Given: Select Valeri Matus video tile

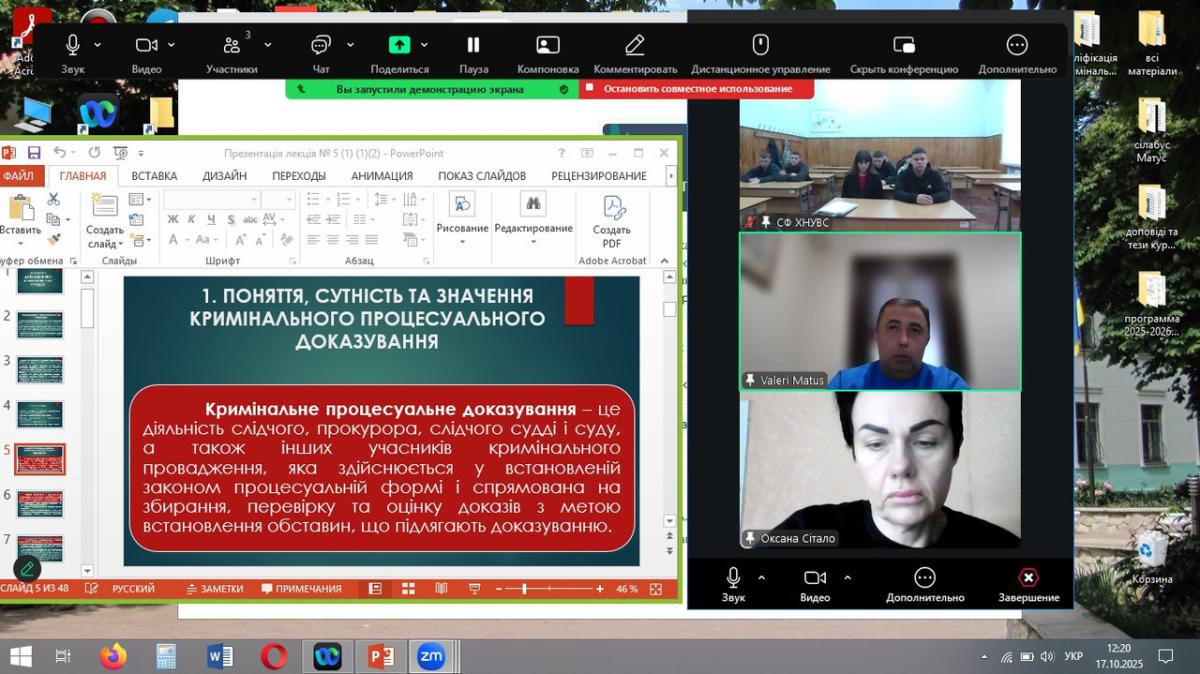Looking at the screenshot, I should pos(880,311).
